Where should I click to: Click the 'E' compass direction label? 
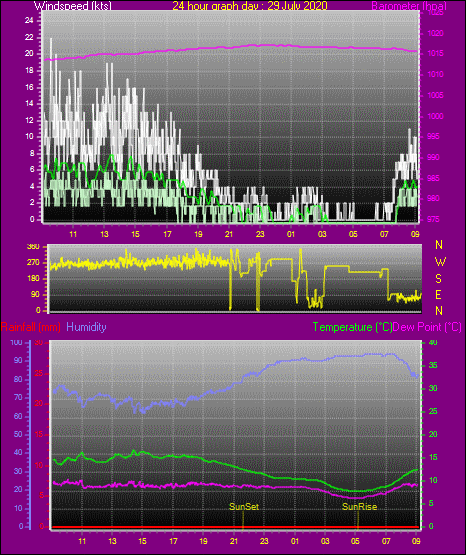[x=438, y=294]
